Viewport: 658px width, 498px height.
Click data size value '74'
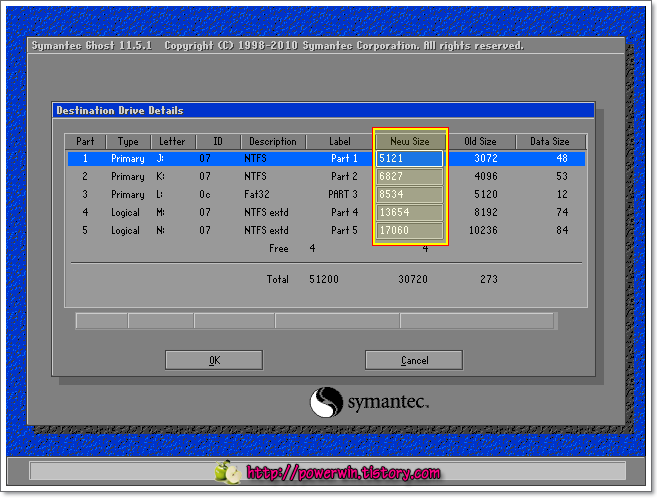(x=562, y=212)
